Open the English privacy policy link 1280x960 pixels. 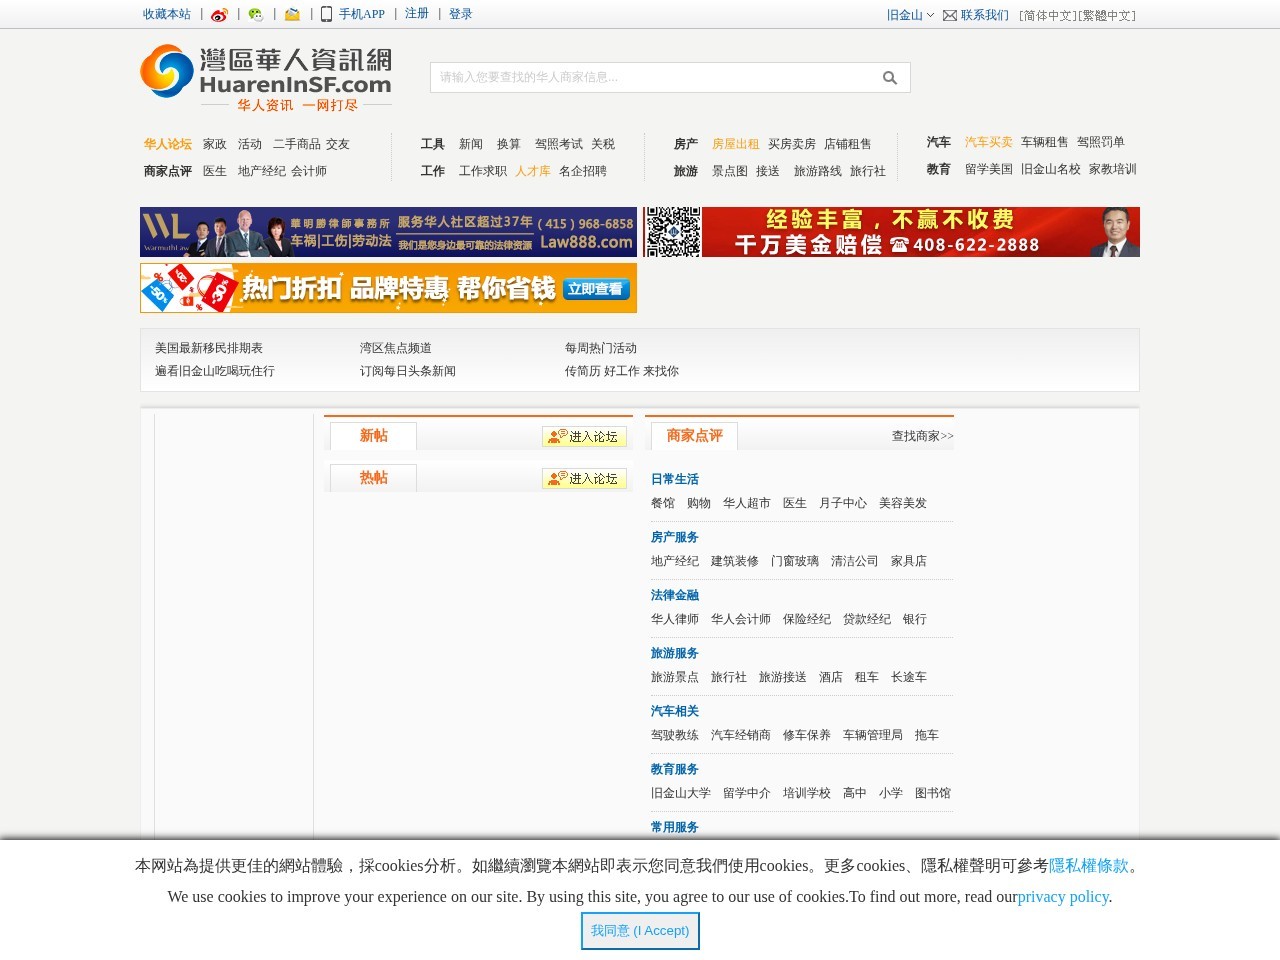[1063, 897]
